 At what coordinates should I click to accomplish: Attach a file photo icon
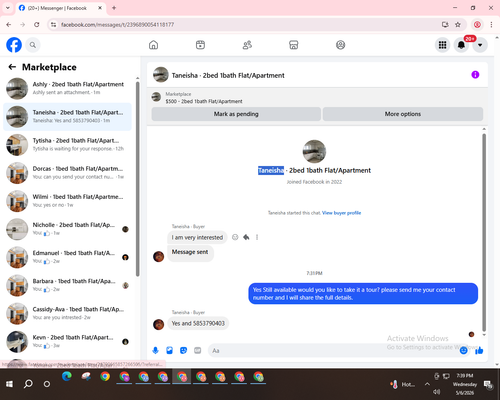click(169, 350)
